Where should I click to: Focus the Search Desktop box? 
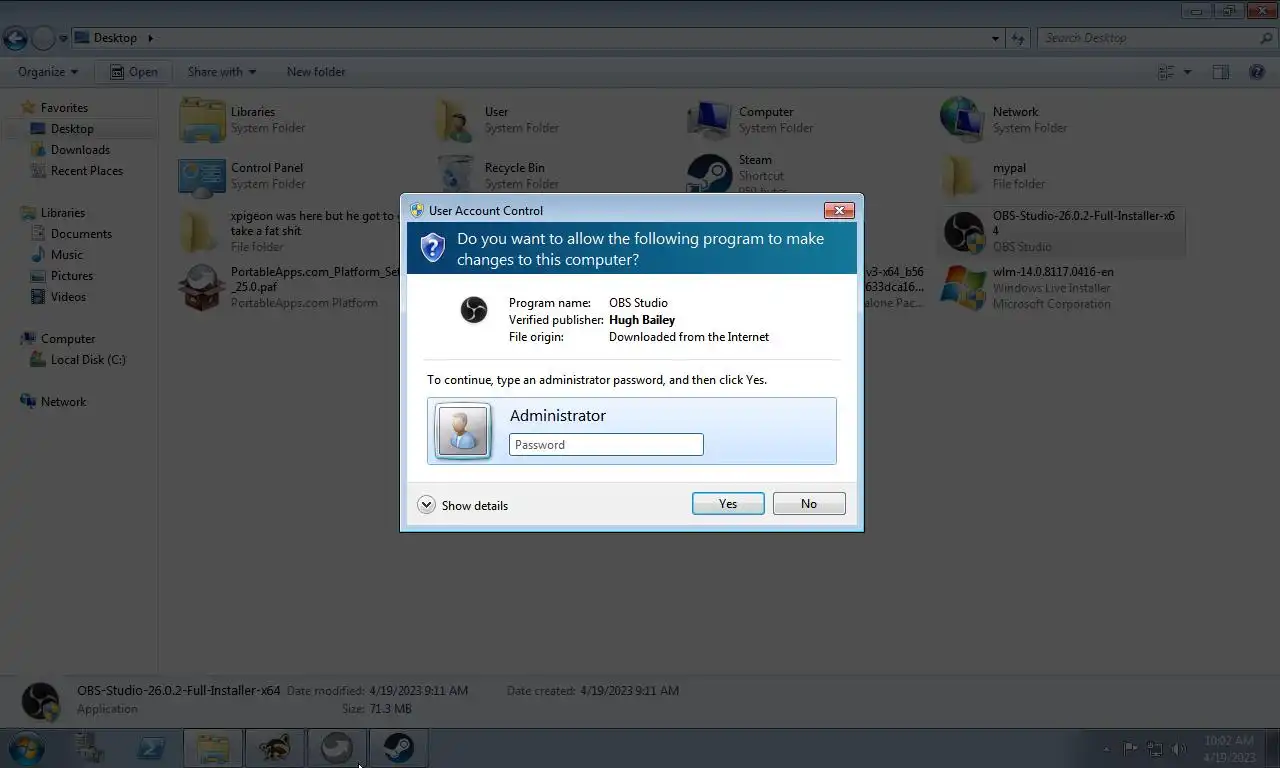1157,38
